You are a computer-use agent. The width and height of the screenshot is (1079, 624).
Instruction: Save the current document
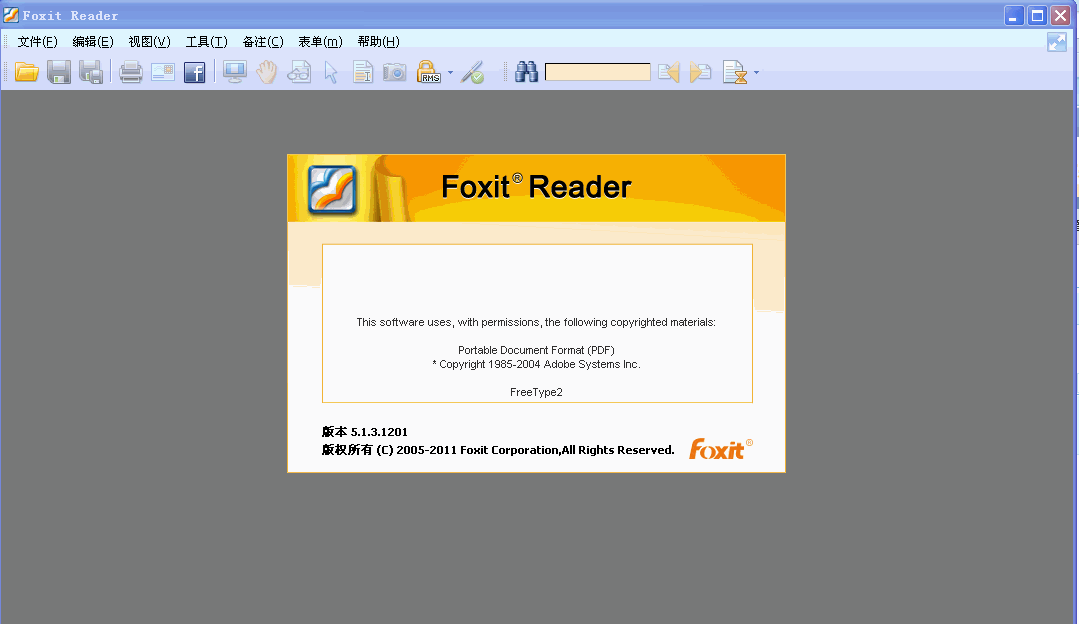pyautogui.click(x=59, y=71)
